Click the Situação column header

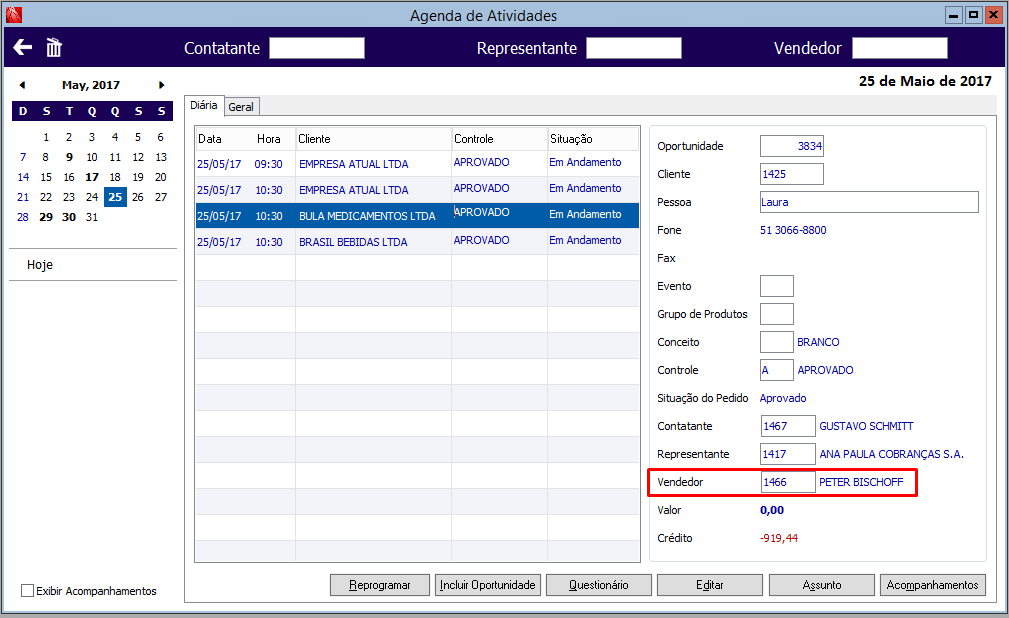click(593, 139)
